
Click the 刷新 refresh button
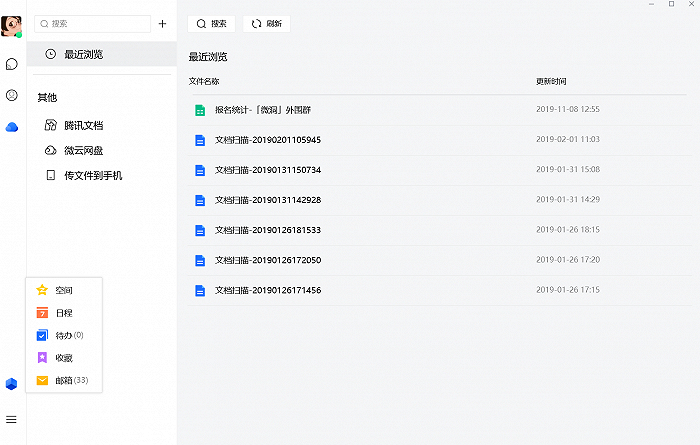click(x=267, y=24)
